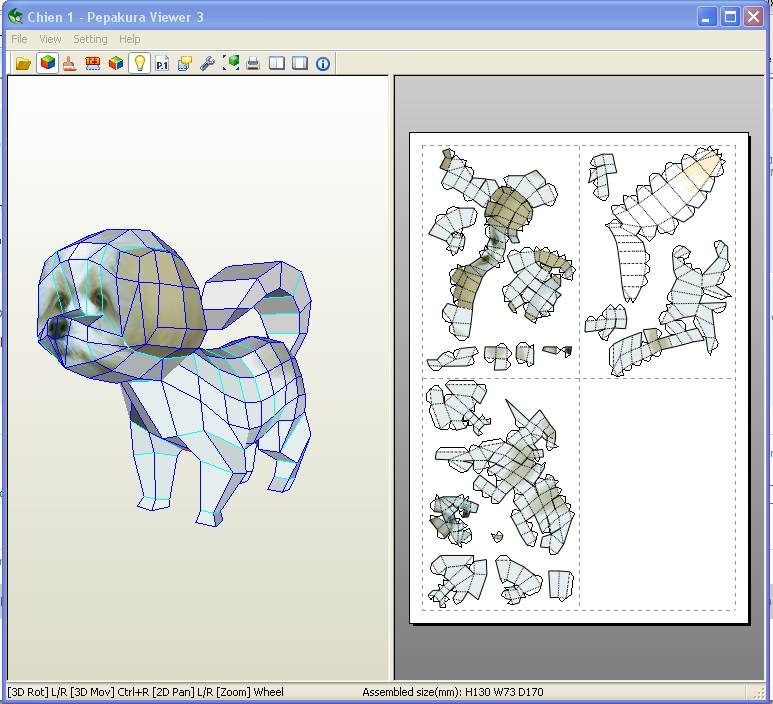Open the Setting menu
This screenshot has height=704, width=773.
point(90,39)
